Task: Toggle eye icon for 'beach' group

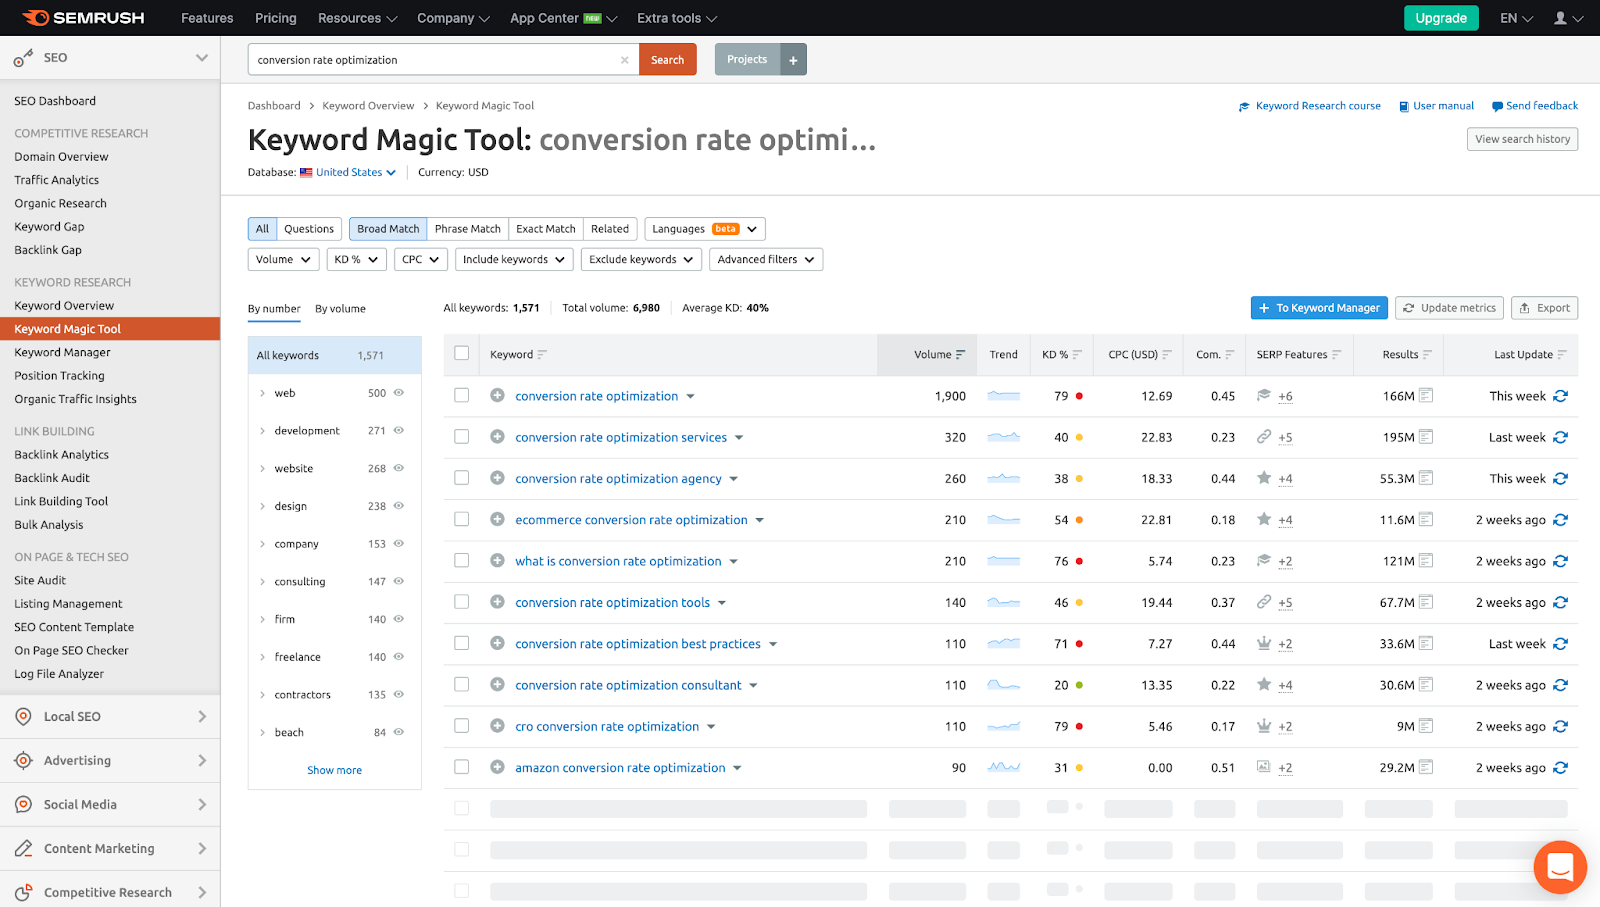Action: coord(399,732)
